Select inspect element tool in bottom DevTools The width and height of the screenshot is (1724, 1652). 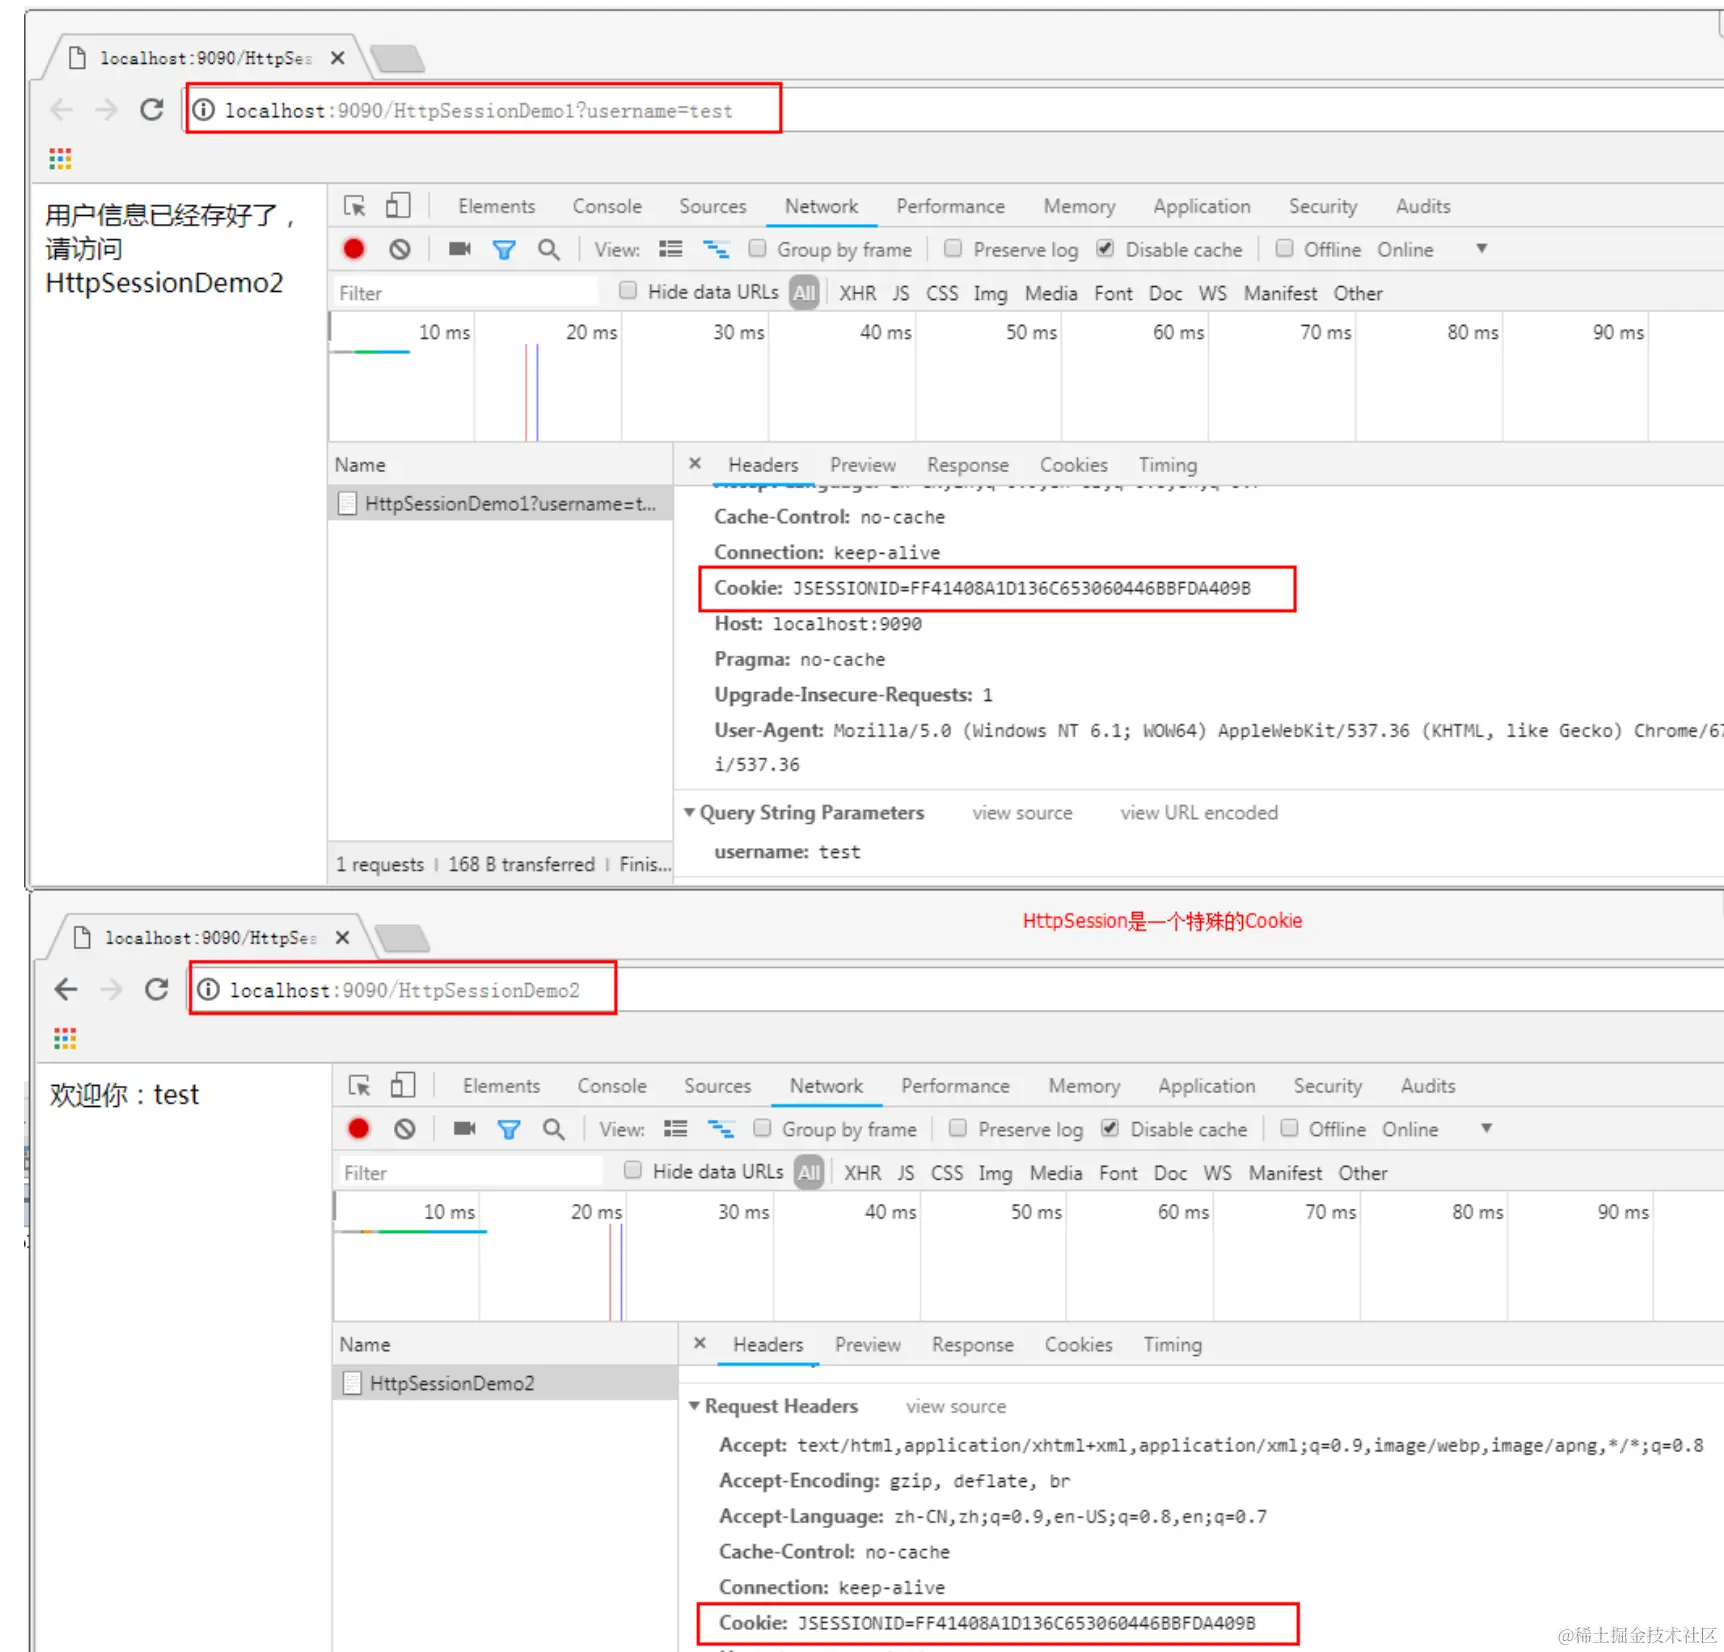(360, 1086)
